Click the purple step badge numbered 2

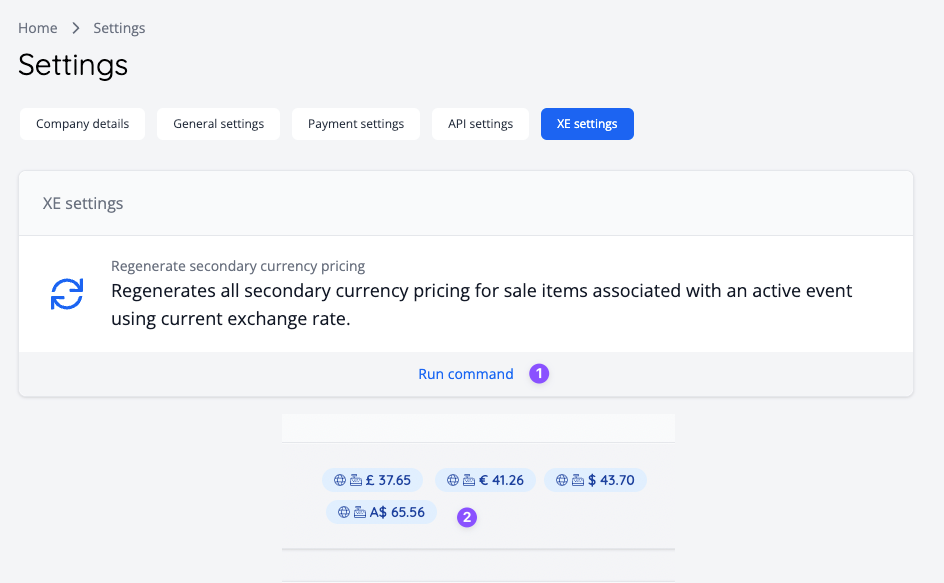click(x=467, y=518)
